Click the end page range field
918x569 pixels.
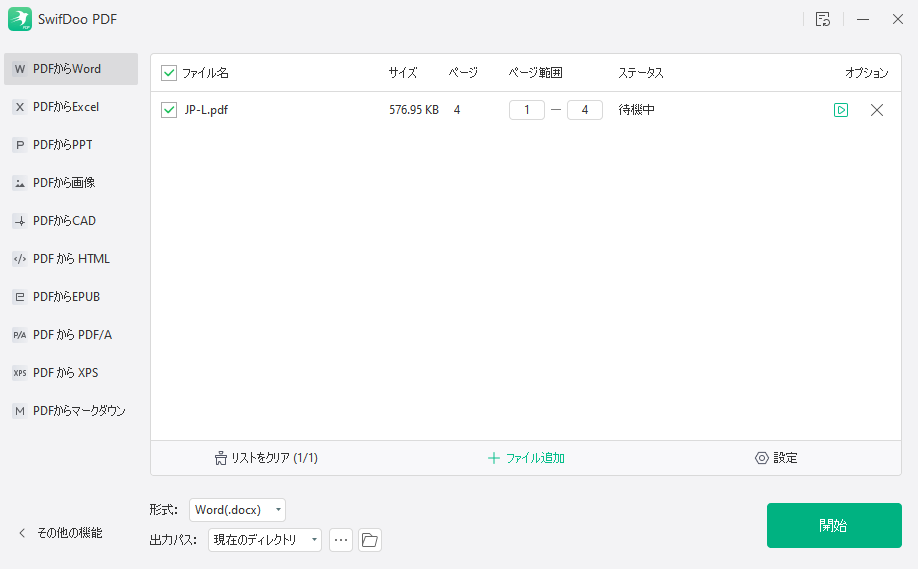585,110
